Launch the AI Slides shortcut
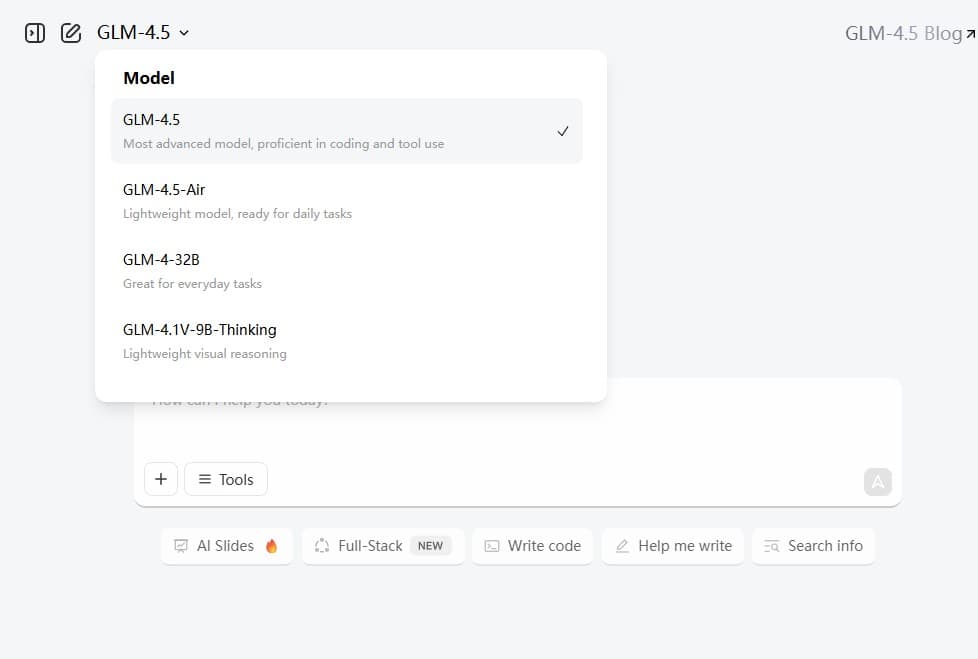Viewport: 978px width, 659px height. [226, 546]
